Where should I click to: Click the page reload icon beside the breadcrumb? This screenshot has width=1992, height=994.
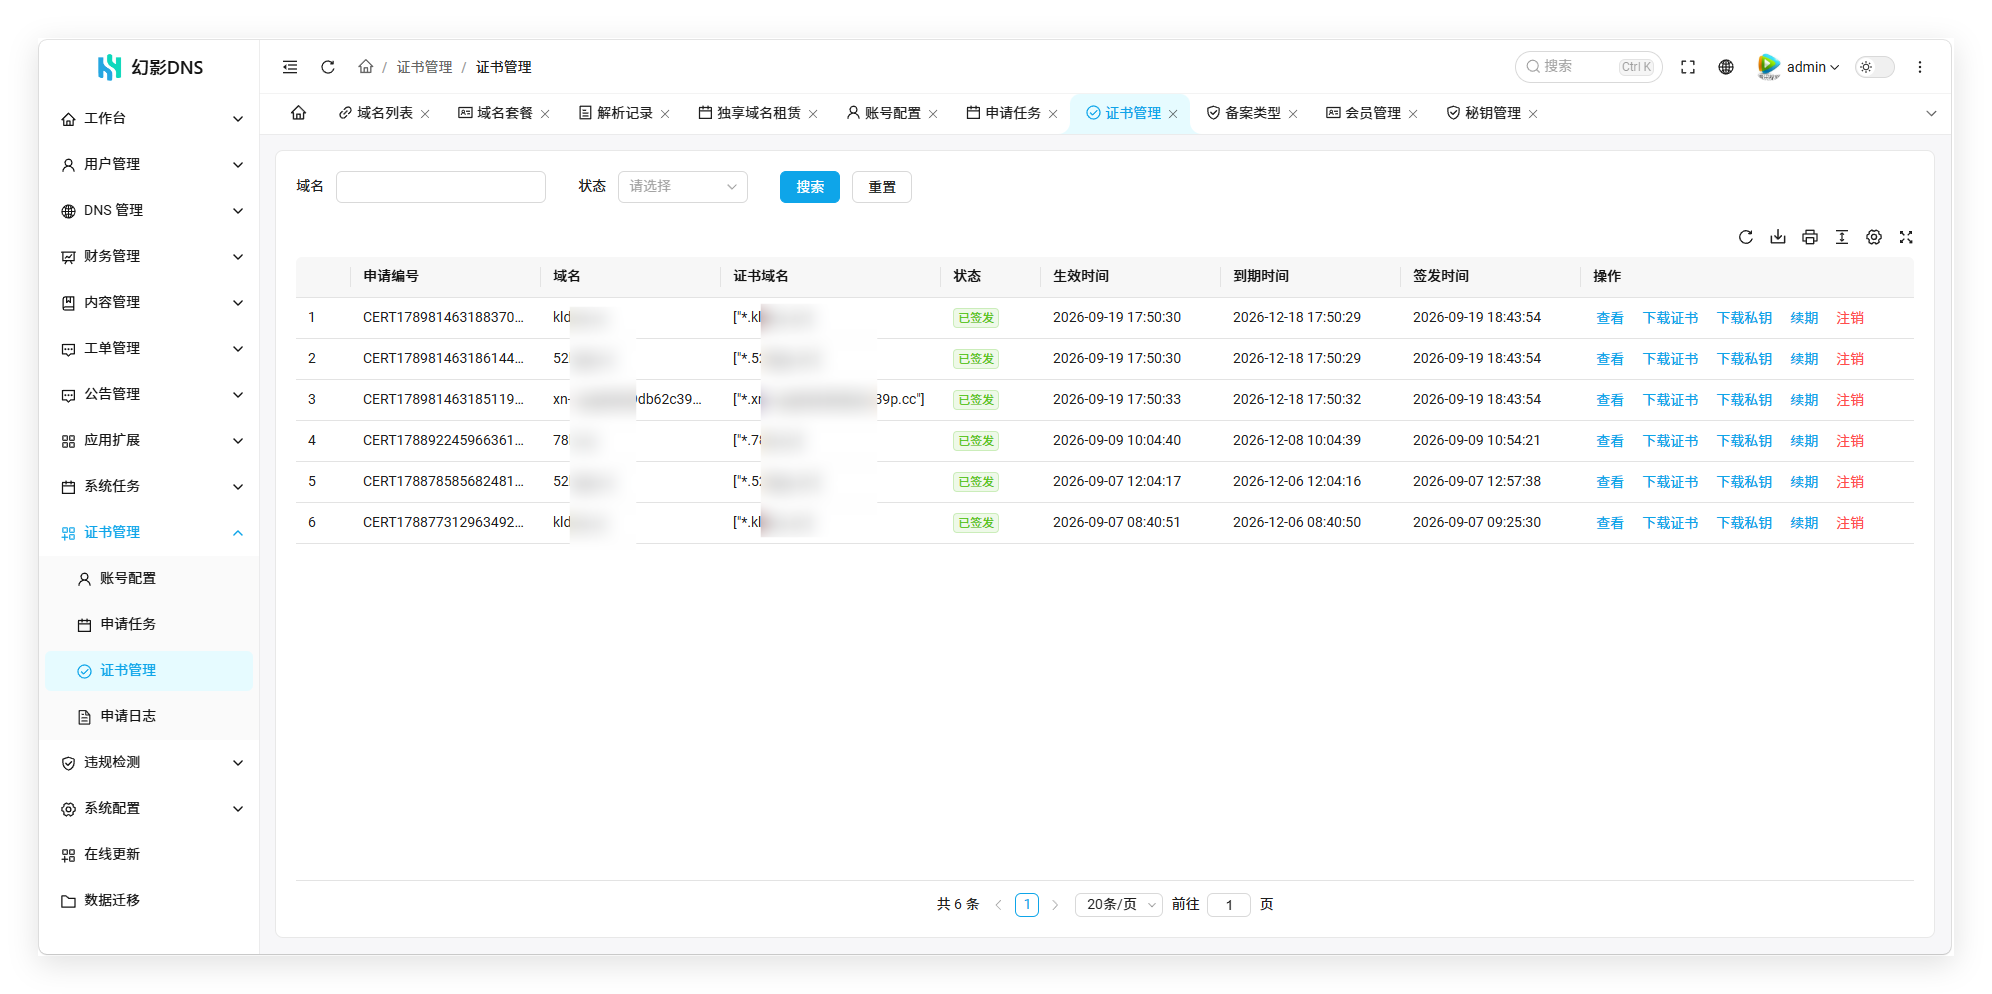[x=327, y=67]
